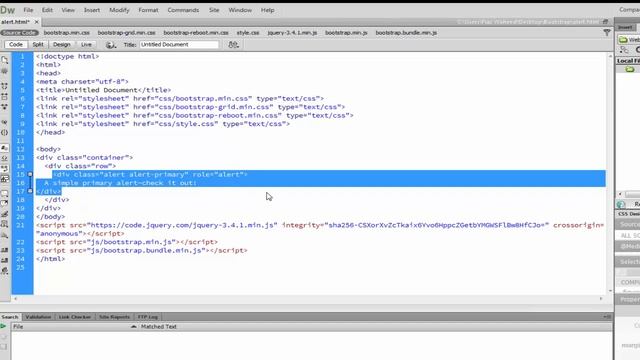Toggle Line Numbers in coding toolbar

[4, 148]
